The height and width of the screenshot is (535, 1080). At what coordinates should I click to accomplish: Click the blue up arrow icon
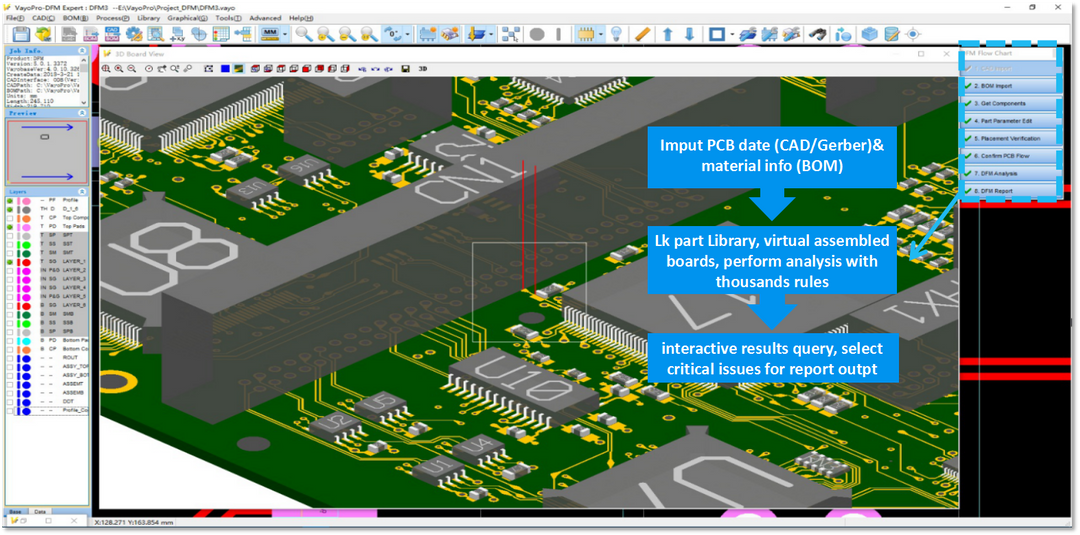pos(667,34)
